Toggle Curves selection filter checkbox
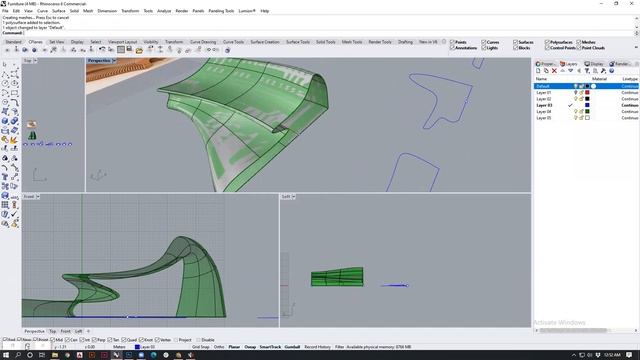 484,42
